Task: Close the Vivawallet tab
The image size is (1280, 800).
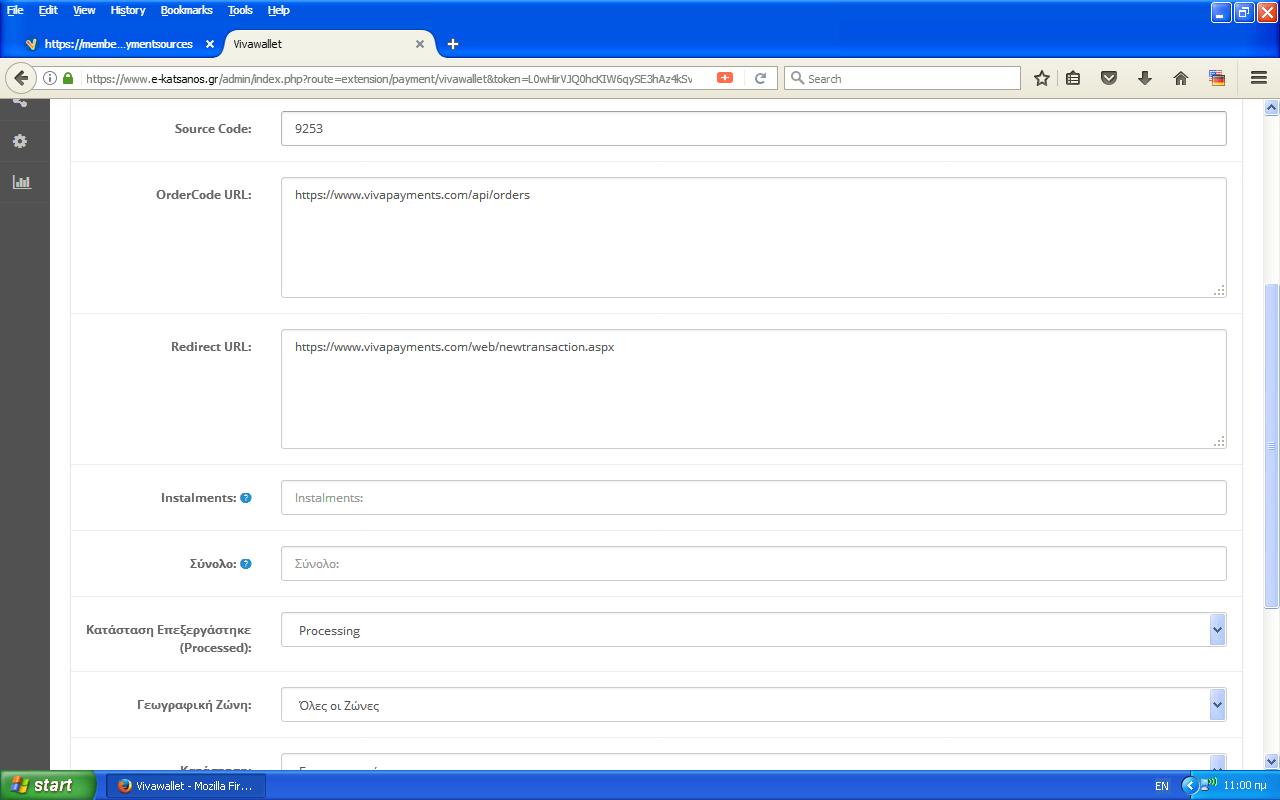Action: 420,44
